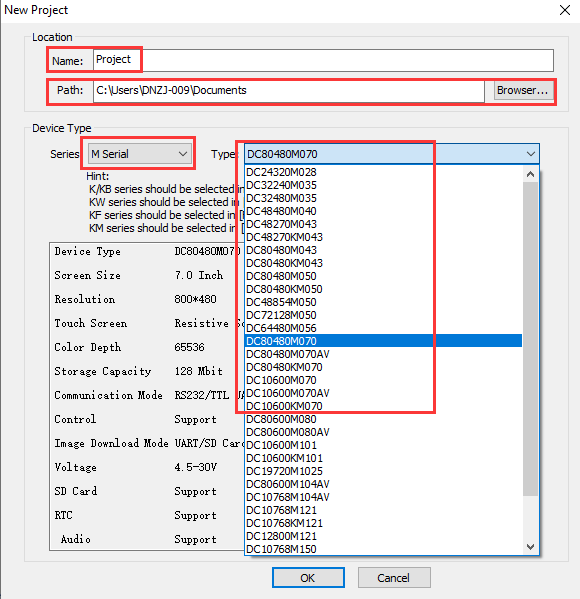Choose DC80480M070AV list entry

point(383,354)
